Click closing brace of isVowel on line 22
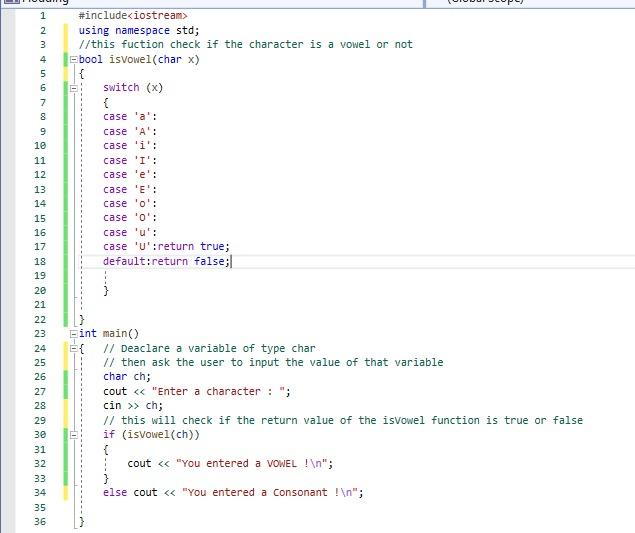Viewport: 635px width, 533px height. (x=81, y=320)
